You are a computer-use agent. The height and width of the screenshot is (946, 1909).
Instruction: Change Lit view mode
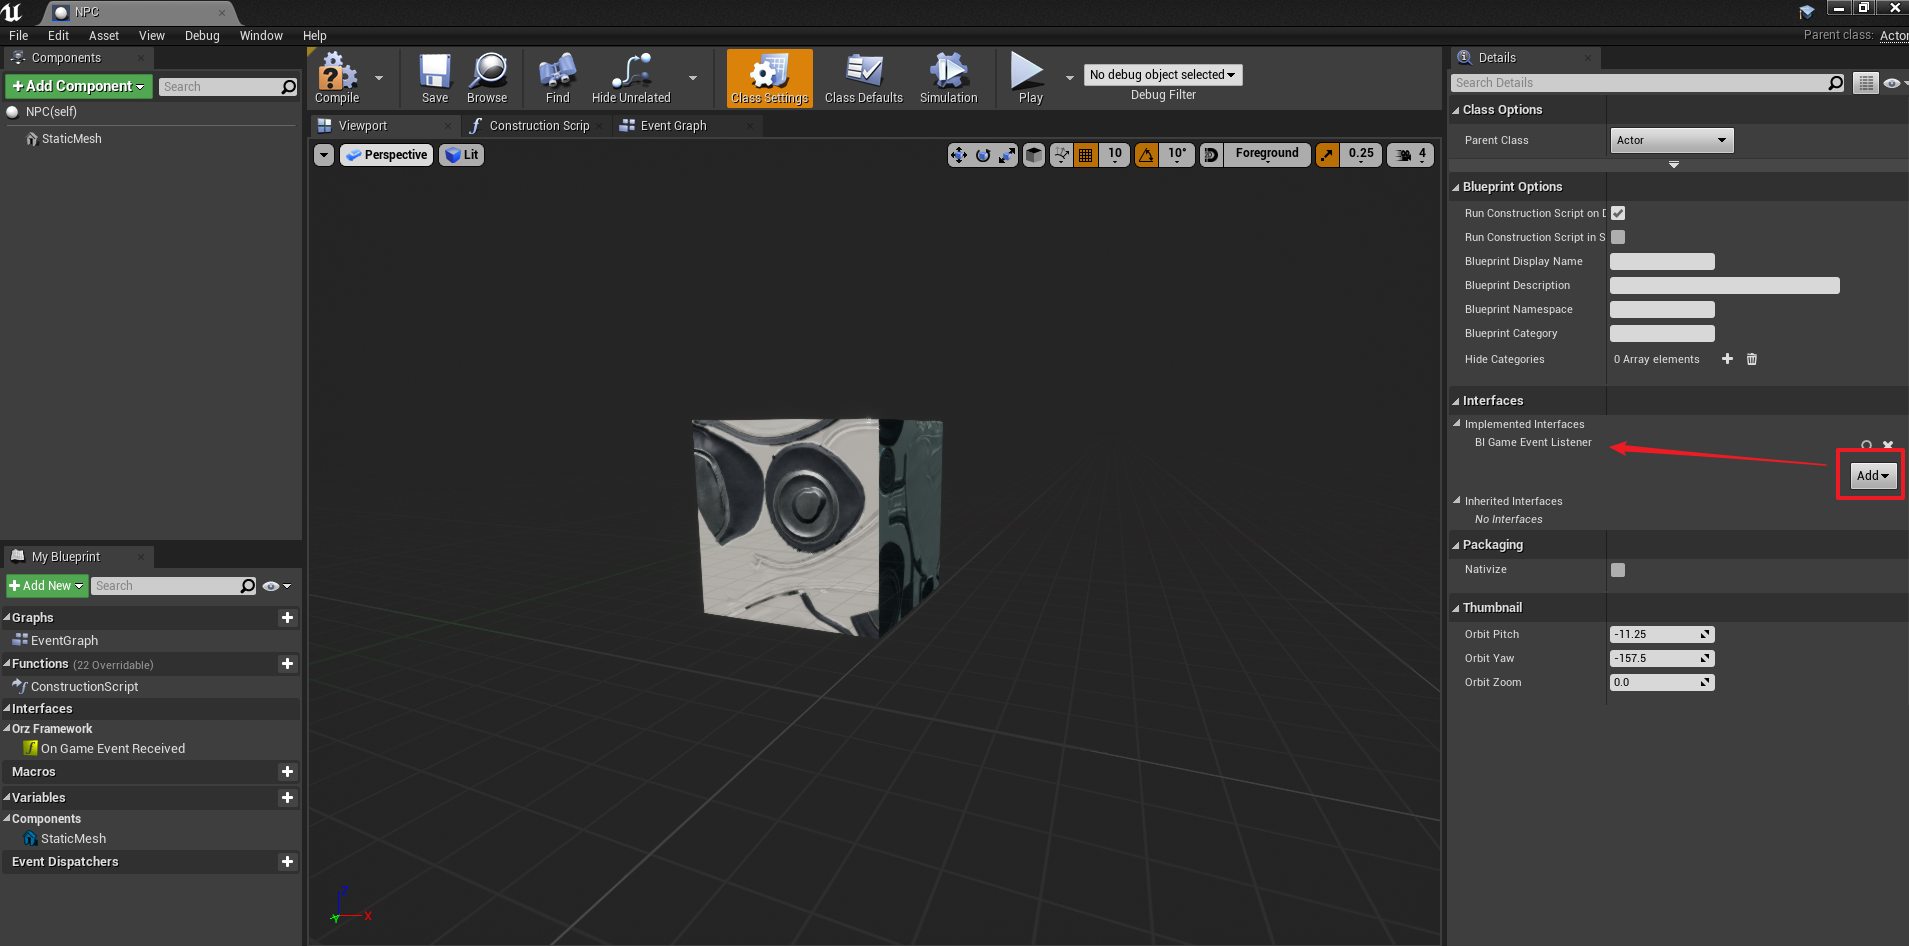point(462,155)
